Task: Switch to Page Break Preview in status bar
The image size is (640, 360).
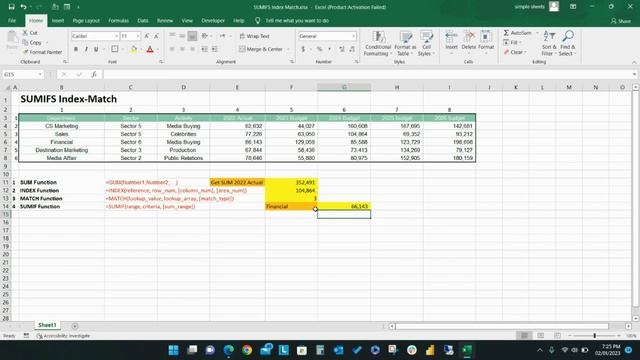Action: coord(557,336)
